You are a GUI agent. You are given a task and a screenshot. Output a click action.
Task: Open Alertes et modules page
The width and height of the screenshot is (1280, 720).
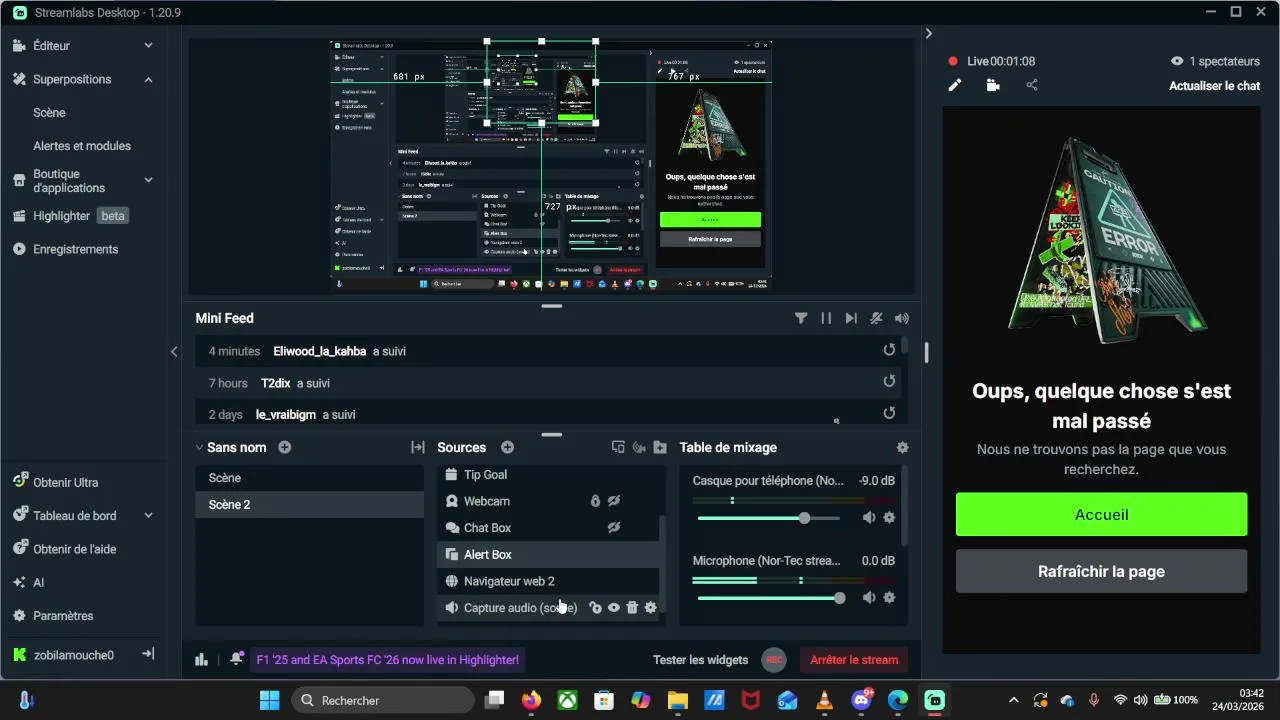tap(82, 145)
